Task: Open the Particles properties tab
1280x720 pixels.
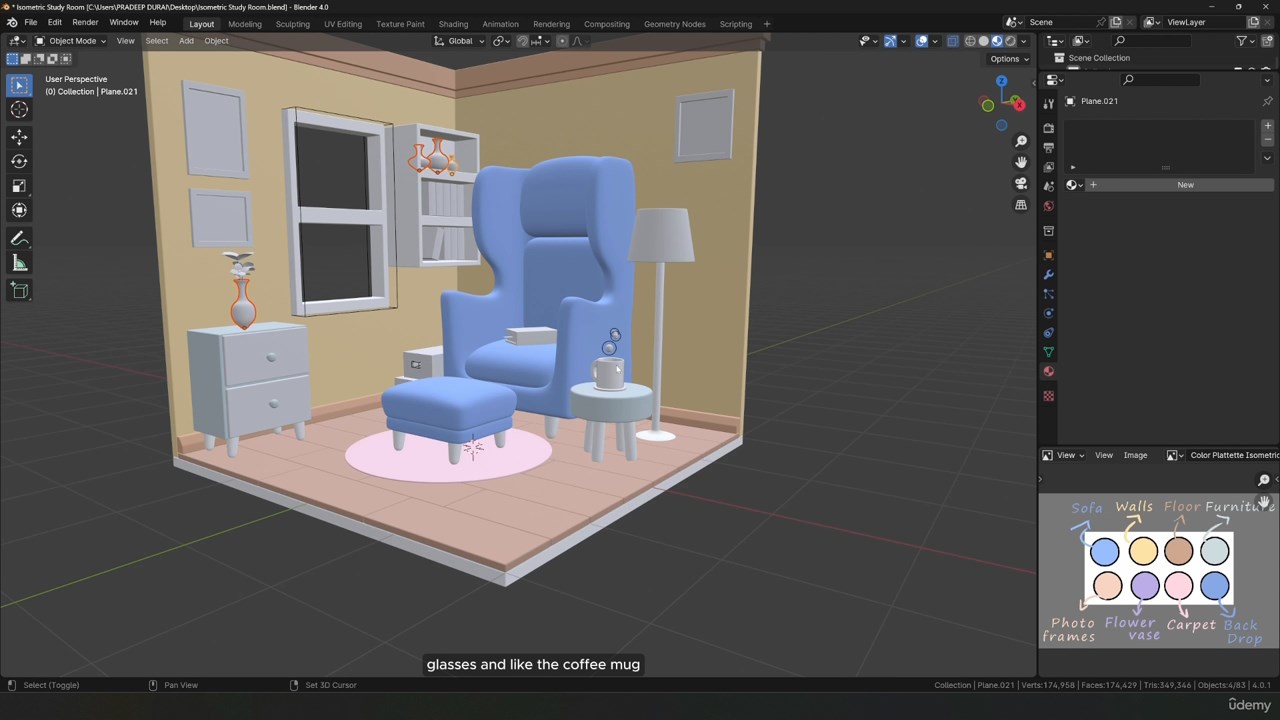Action: click(x=1048, y=294)
